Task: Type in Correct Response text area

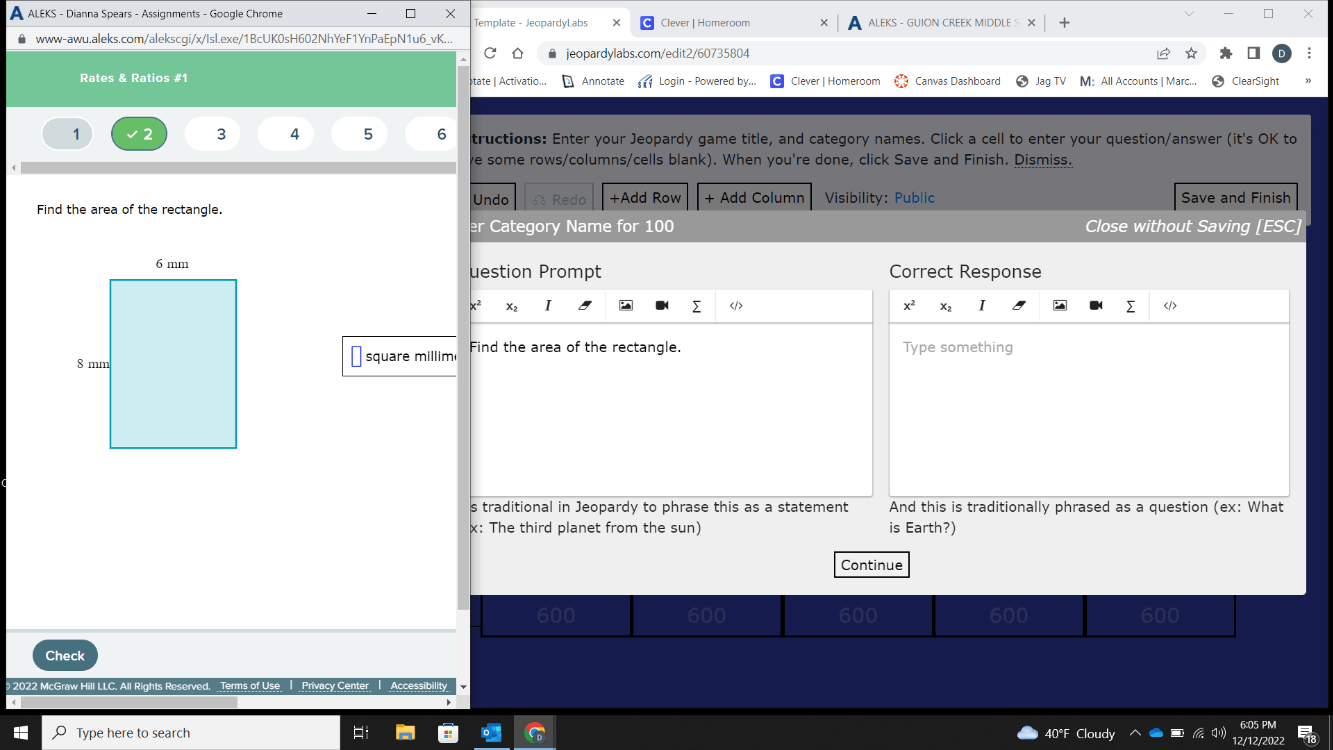Action: point(1088,410)
